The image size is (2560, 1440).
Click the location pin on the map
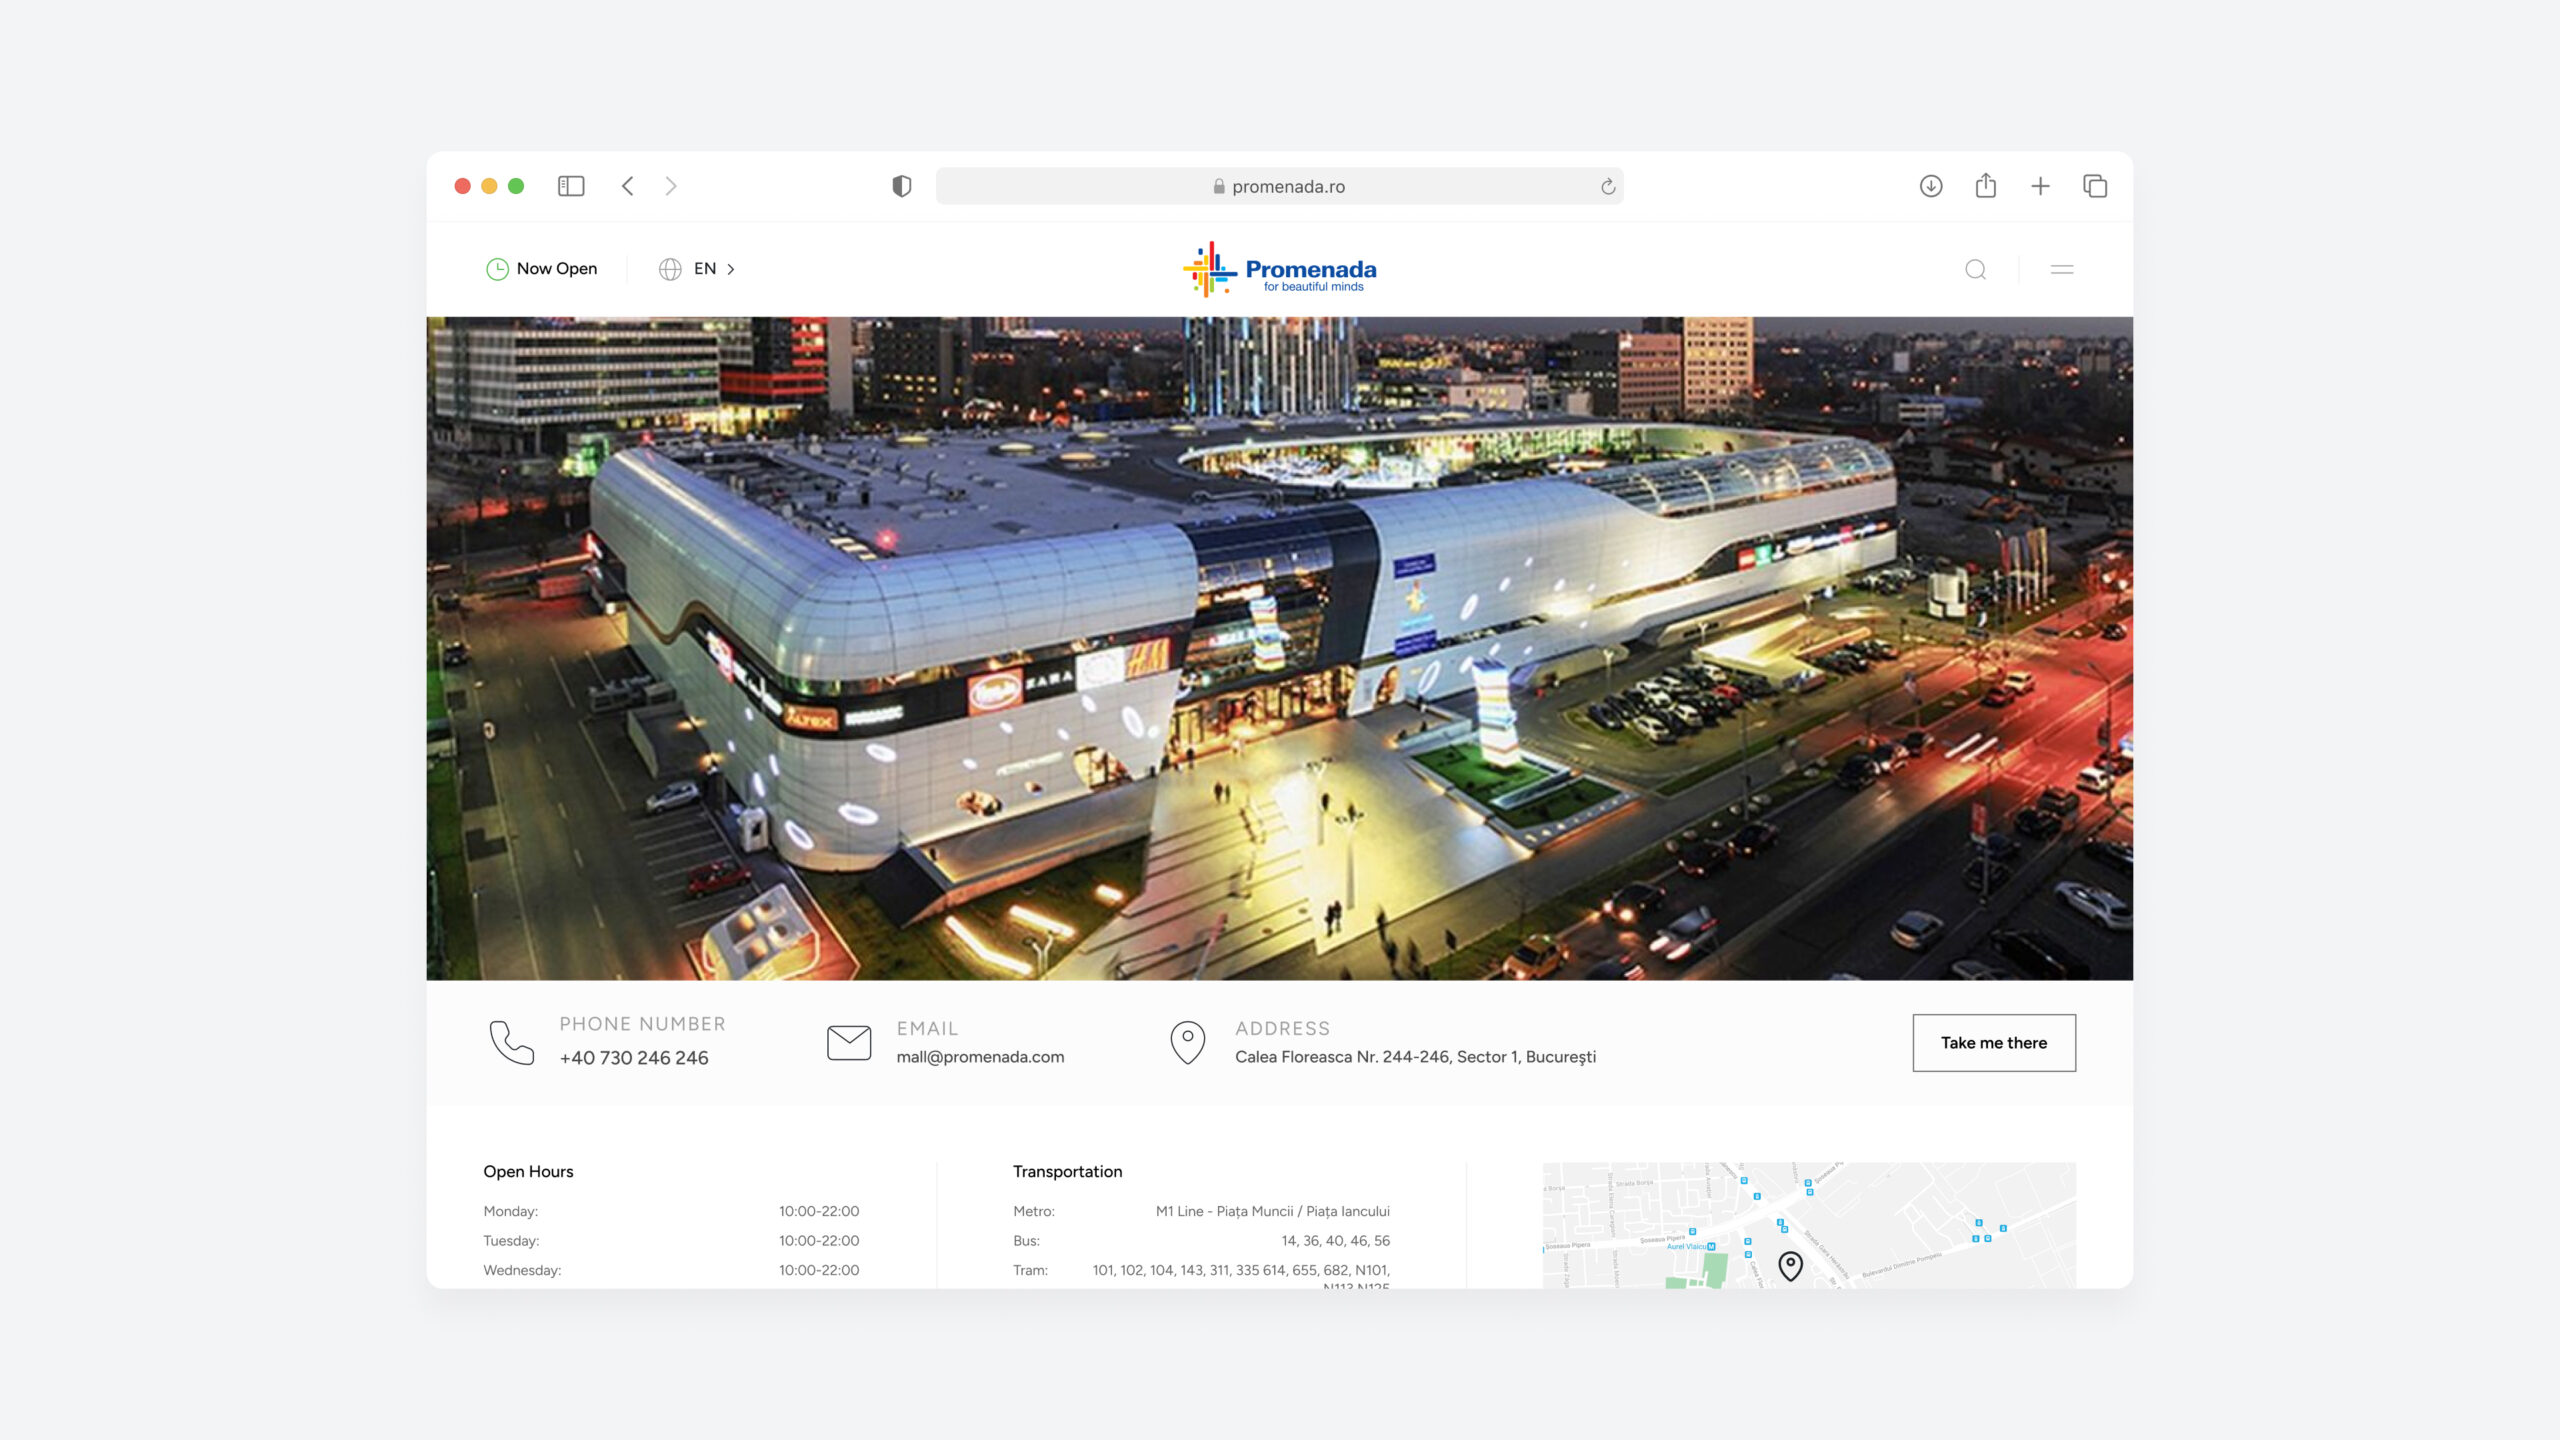click(1790, 1265)
